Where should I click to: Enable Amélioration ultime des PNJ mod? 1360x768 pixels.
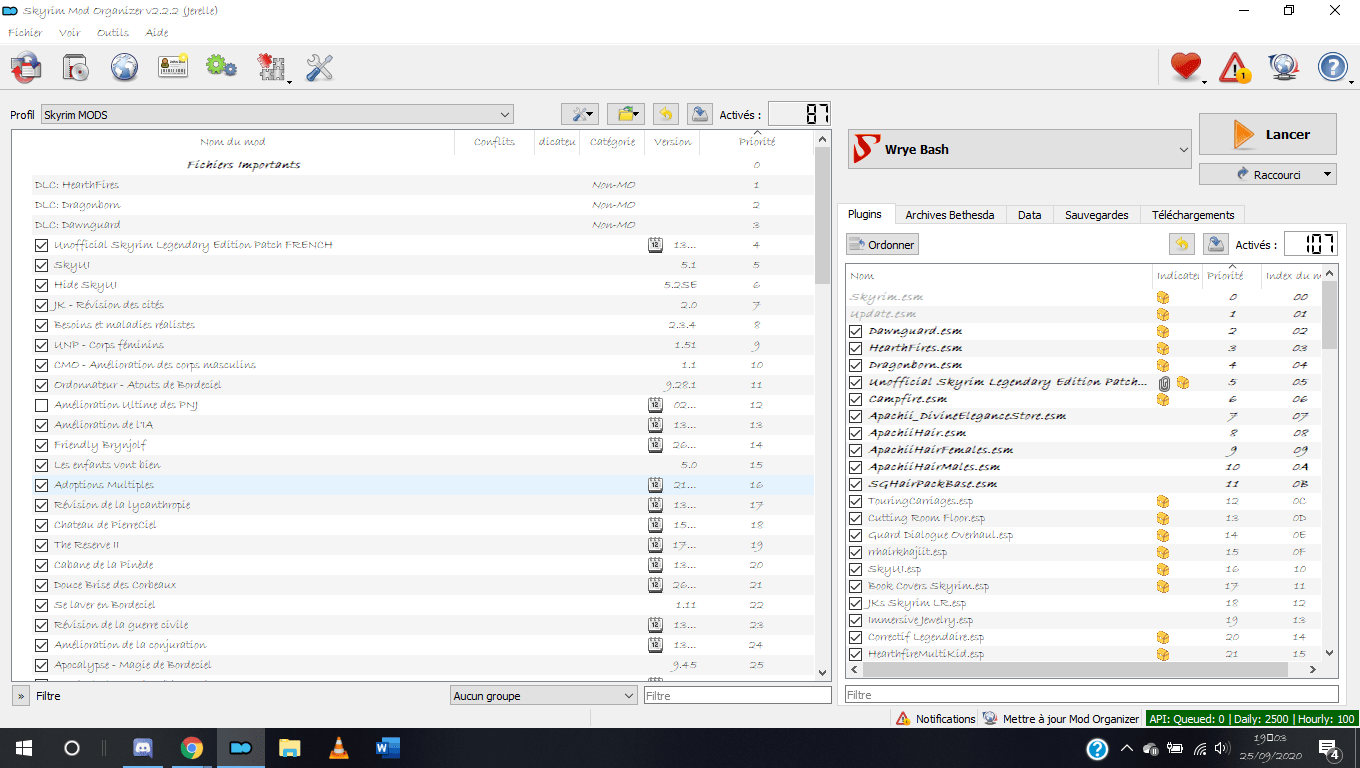pos(41,405)
